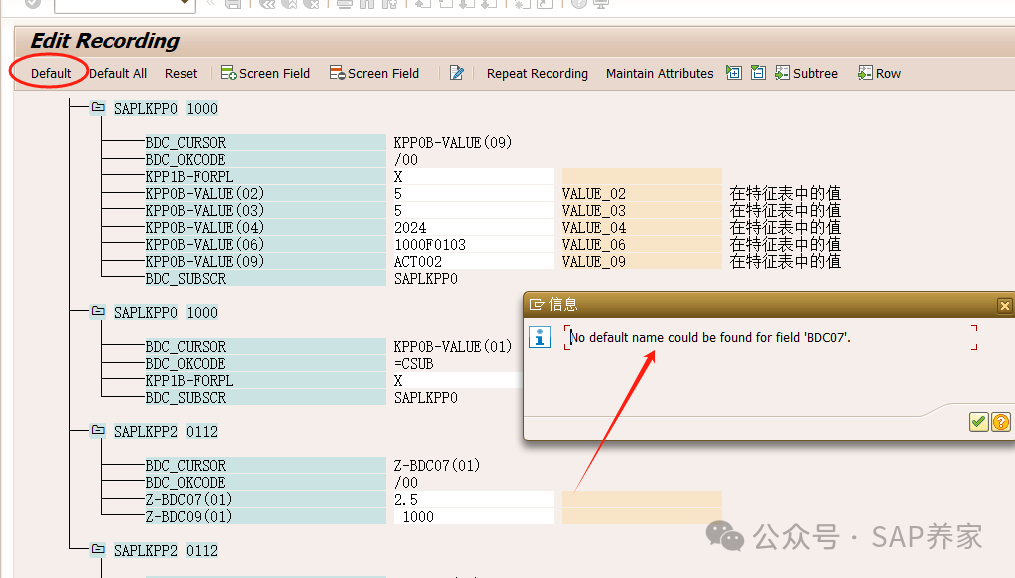Click the Default button in the toolbar
1015x578 pixels.
coord(50,73)
